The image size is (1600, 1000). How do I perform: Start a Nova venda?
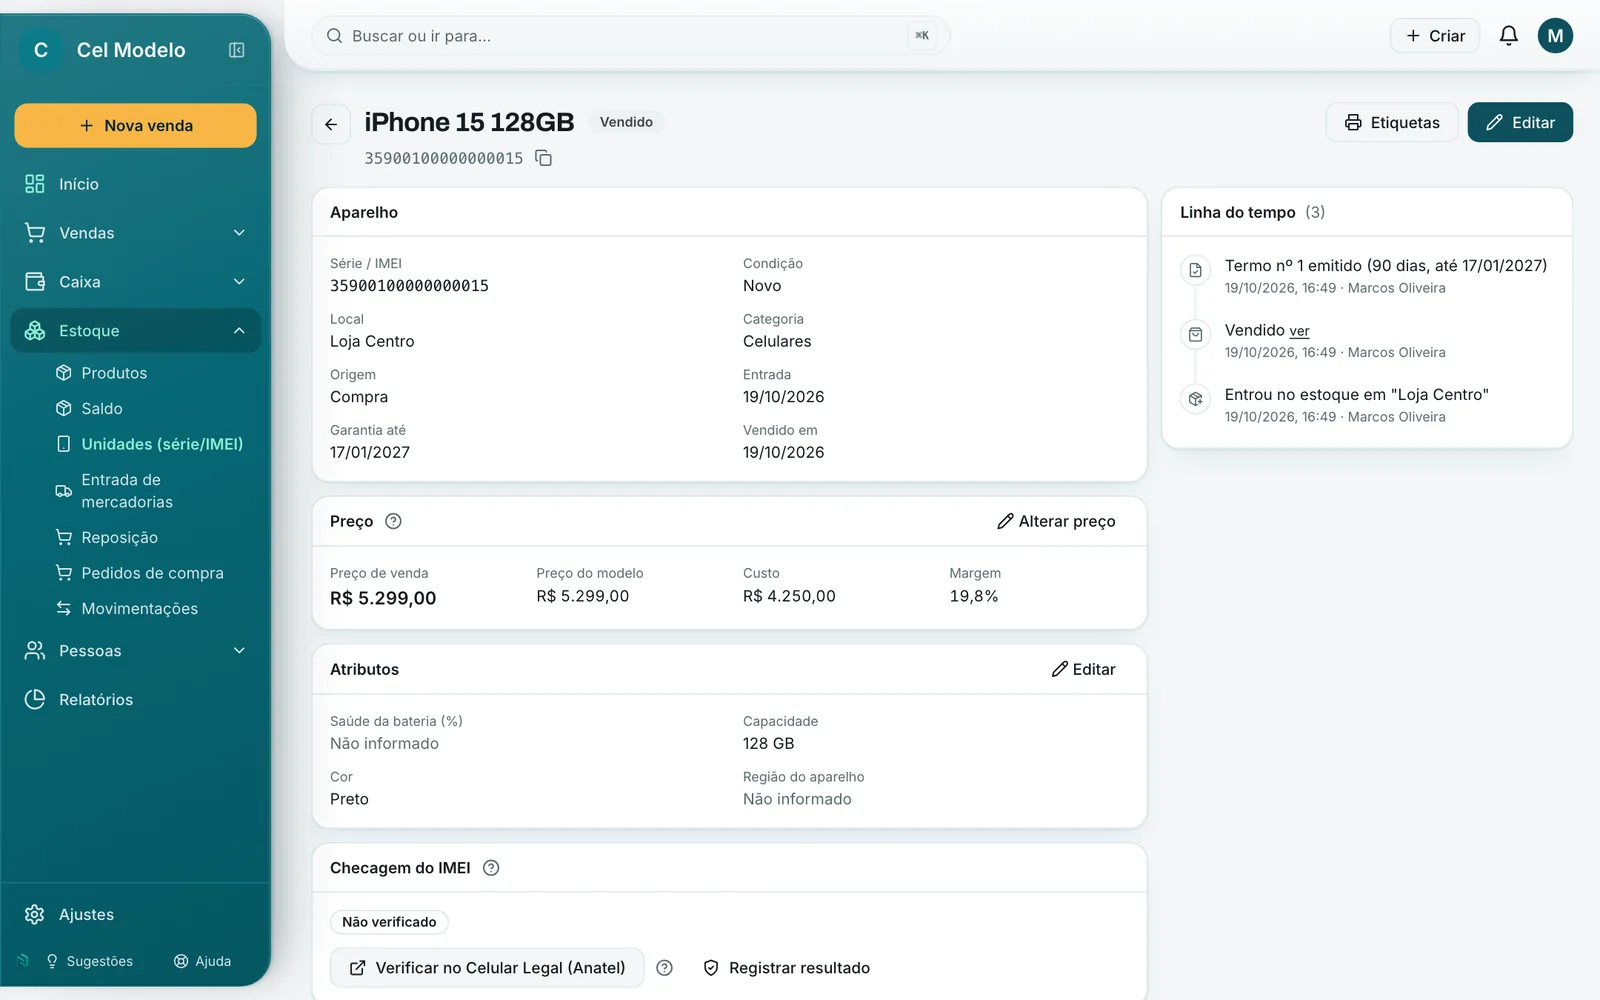coord(136,126)
